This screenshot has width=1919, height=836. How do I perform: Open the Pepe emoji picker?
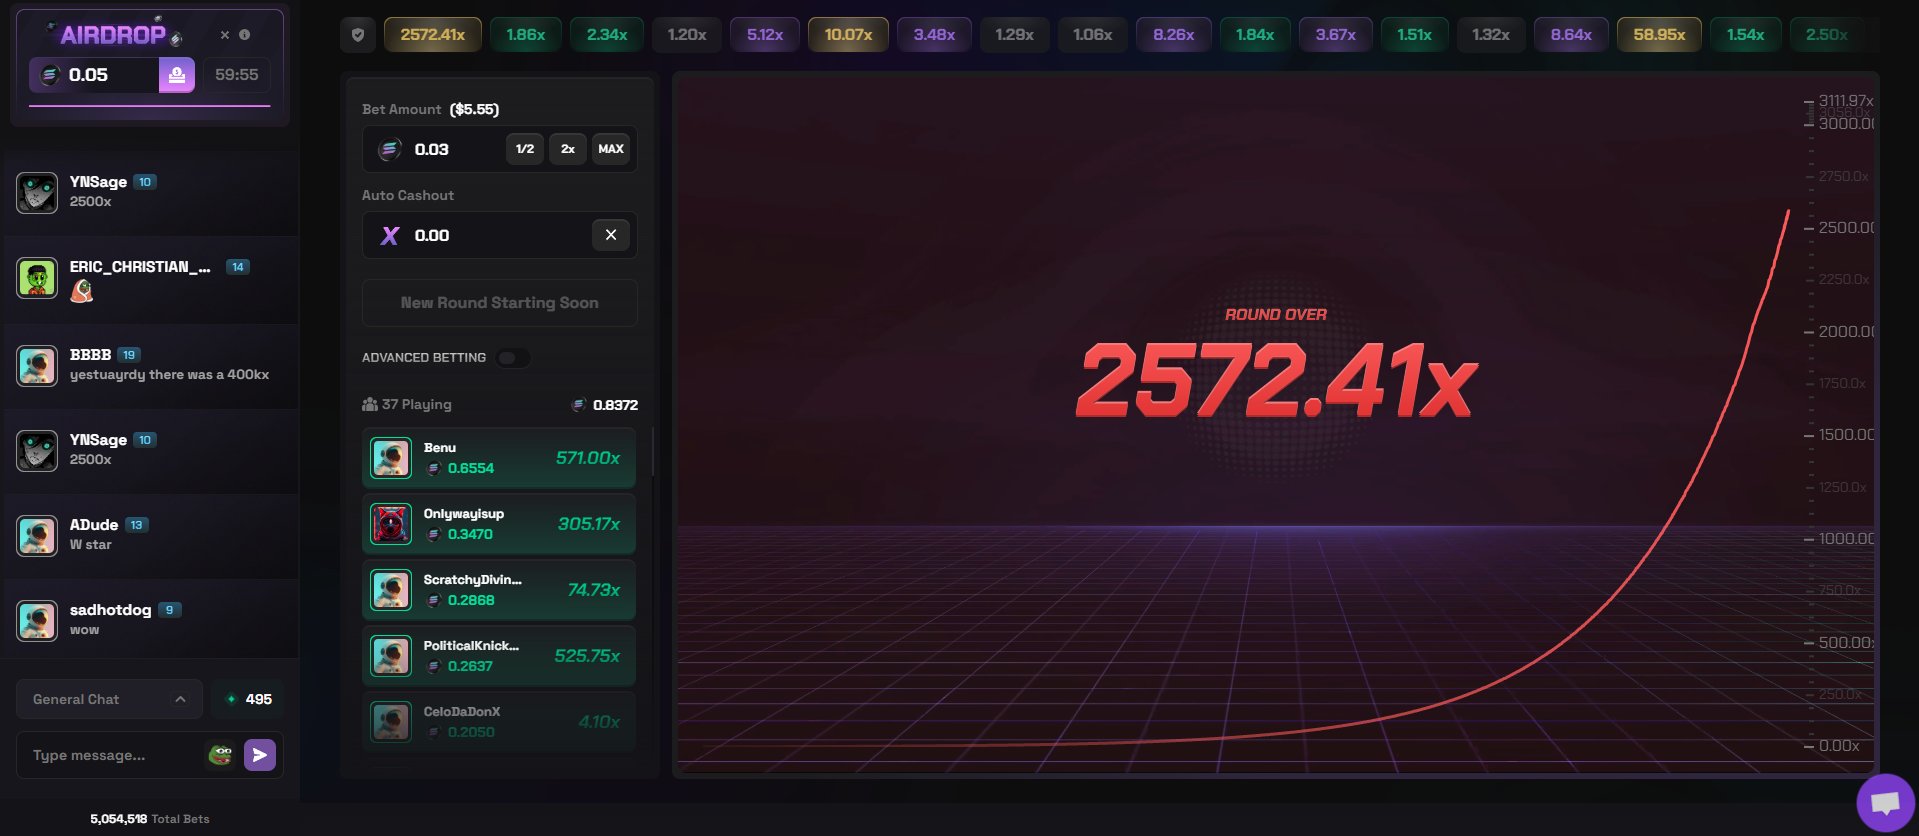coord(220,755)
